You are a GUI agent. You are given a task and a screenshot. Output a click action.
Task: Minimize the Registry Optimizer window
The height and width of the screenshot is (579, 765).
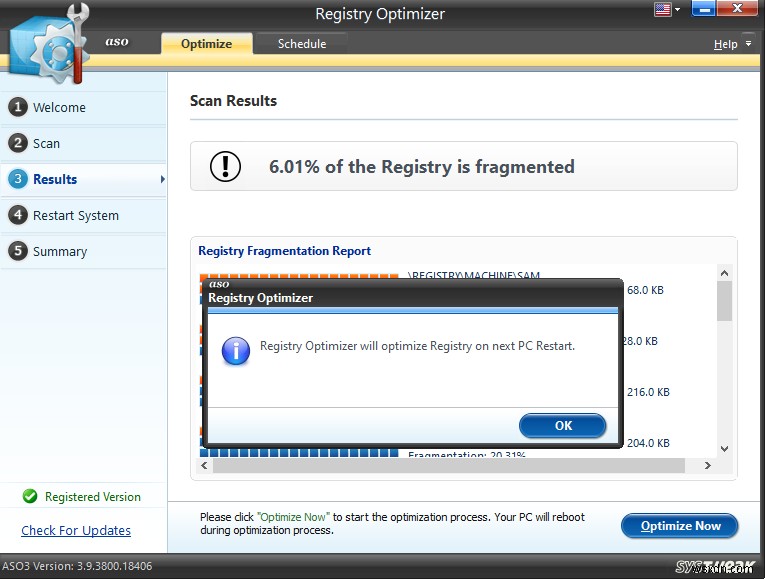tap(703, 9)
